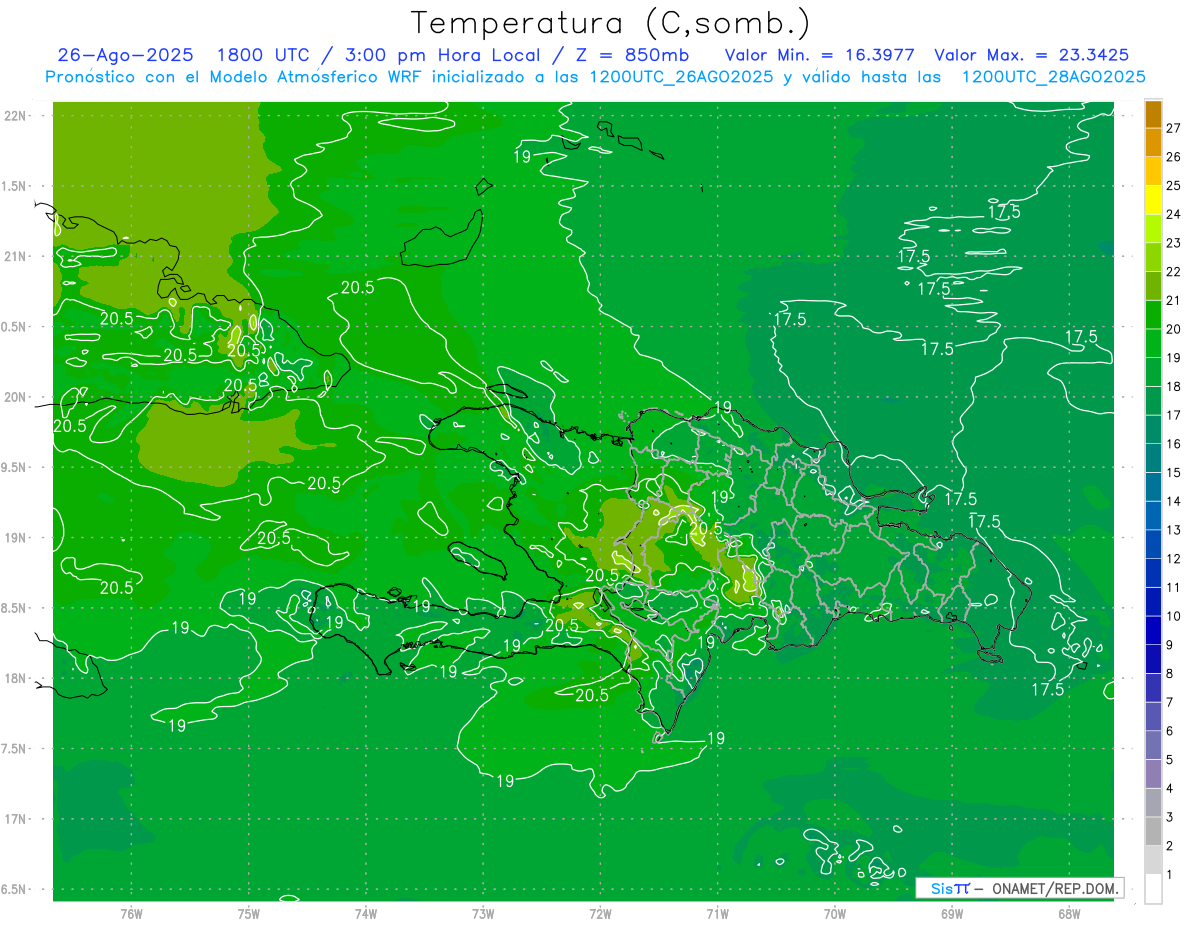The height and width of the screenshot is (927, 1200).
Task: Click the 75W longitude axis label
Action: (249, 913)
